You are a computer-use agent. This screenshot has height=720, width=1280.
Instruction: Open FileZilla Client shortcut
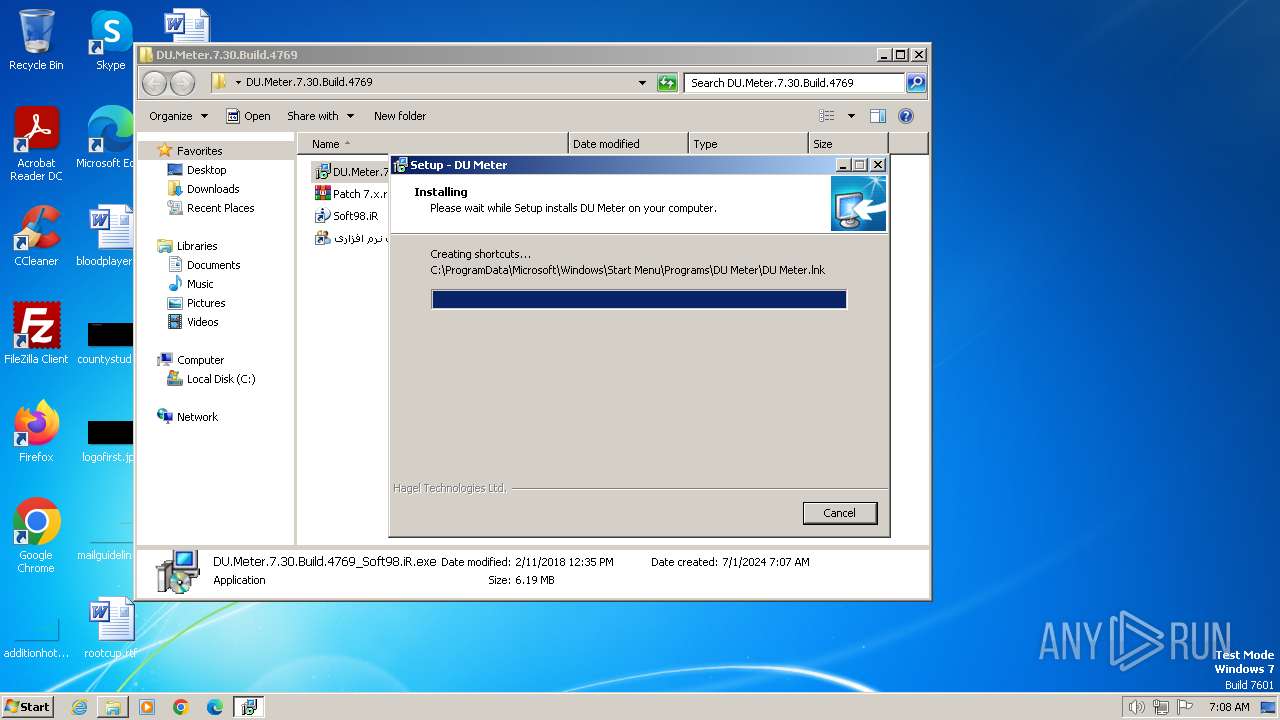[36, 333]
